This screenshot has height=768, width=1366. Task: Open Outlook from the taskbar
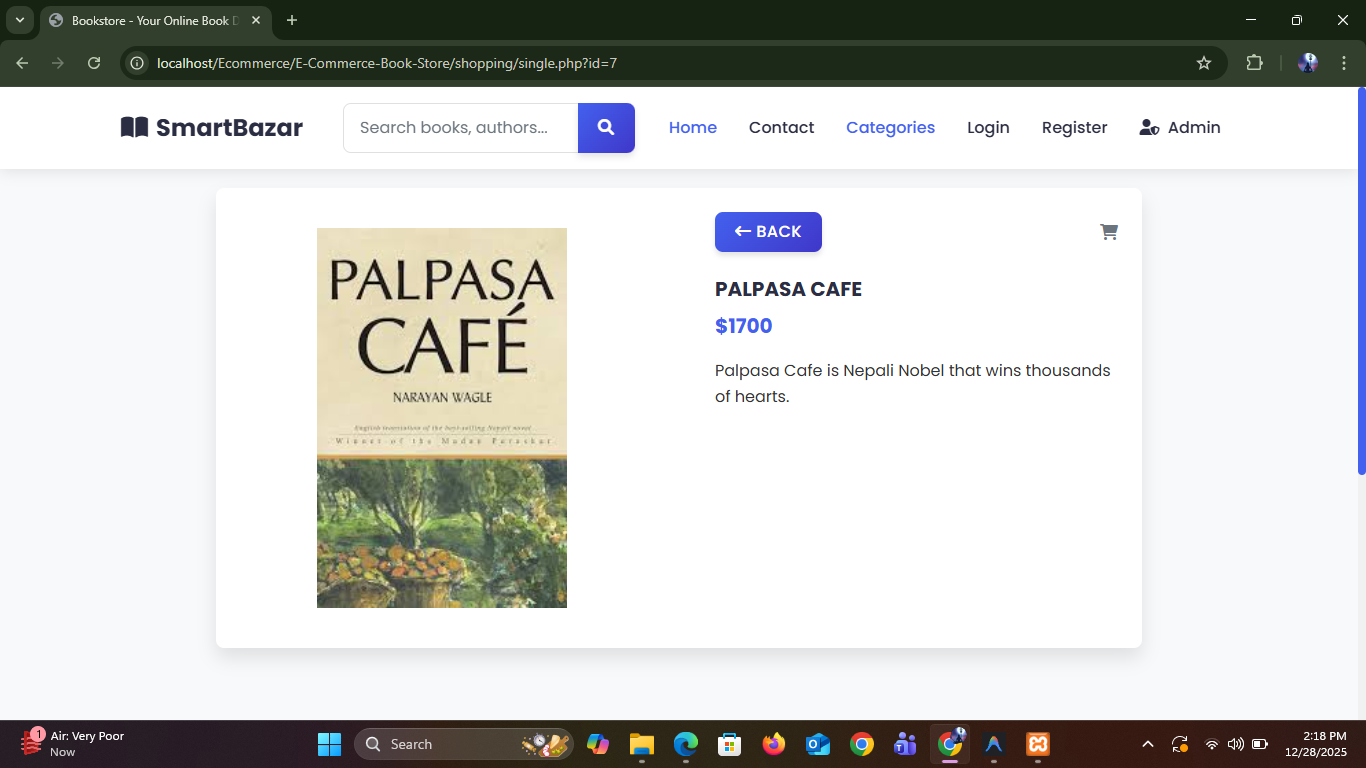[817, 744]
